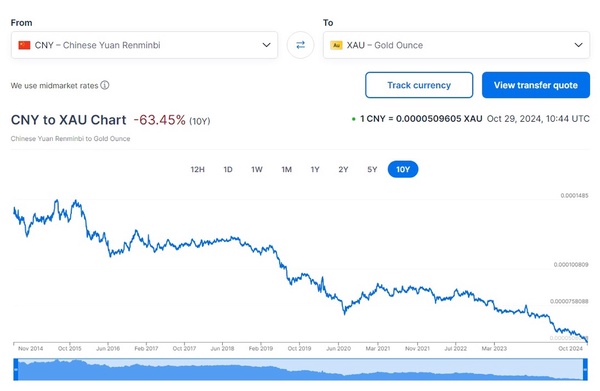
Task: Click the left range slider handle
Action: pos(16,370)
